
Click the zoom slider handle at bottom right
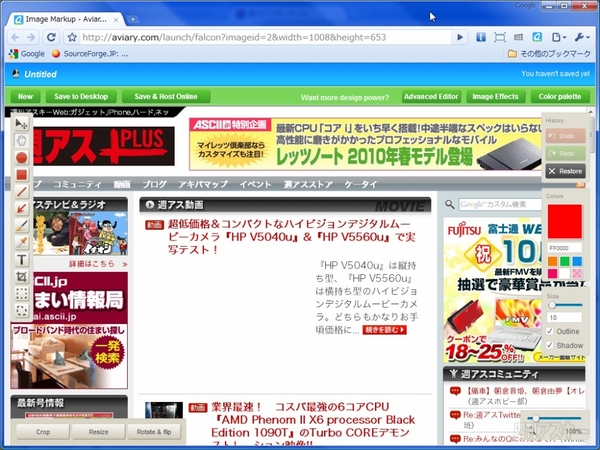[536, 418]
